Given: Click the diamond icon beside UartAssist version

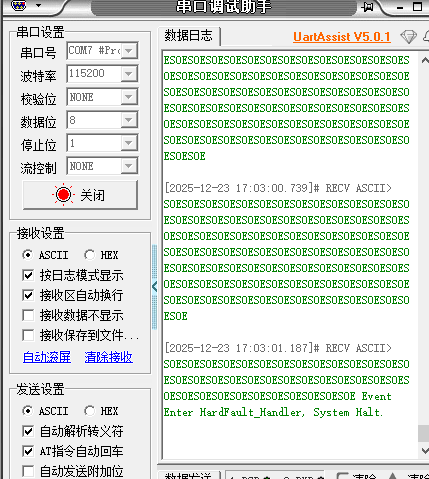Looking at the screenshot, I should [x=408, y=36].
